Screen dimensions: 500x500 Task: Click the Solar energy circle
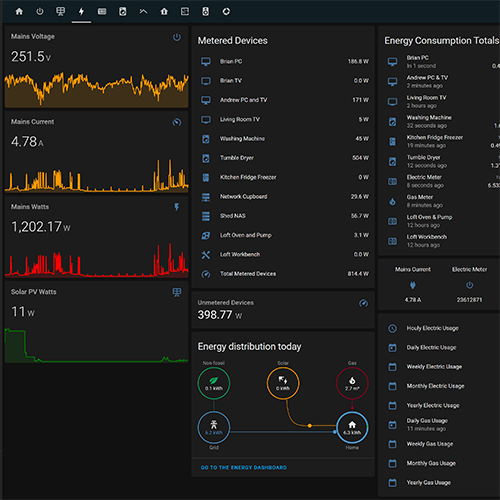283,383
